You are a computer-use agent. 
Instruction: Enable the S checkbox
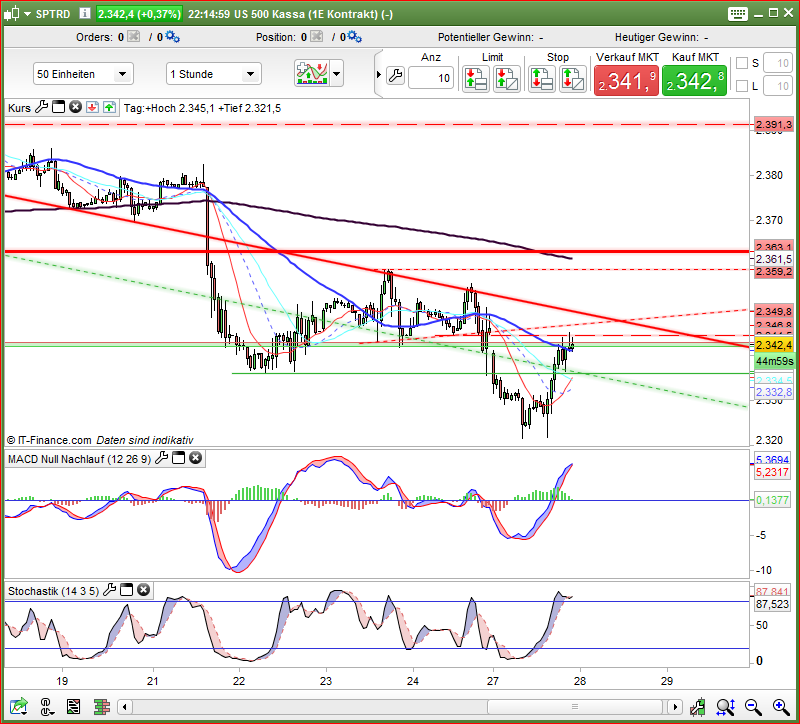742,63
